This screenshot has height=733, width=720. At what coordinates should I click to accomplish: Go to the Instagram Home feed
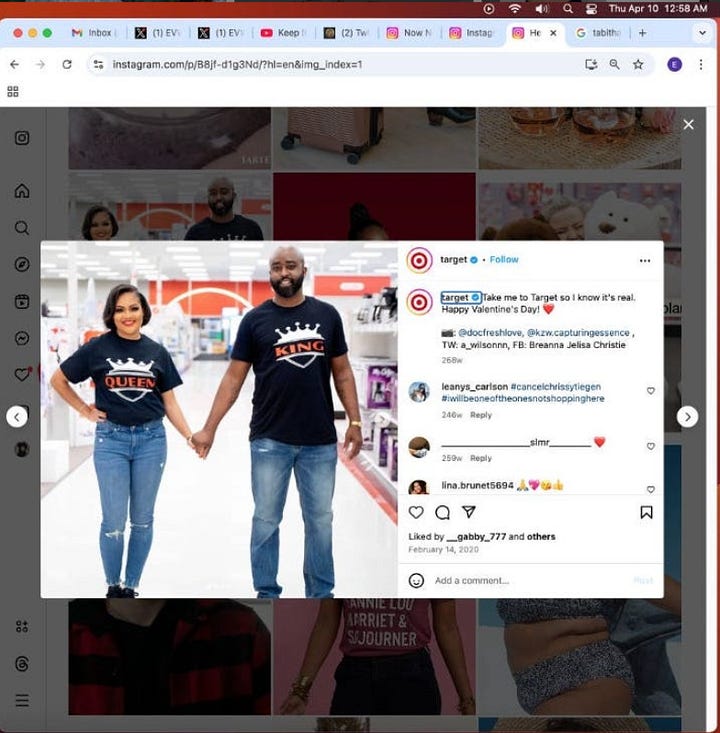point(22,191)
